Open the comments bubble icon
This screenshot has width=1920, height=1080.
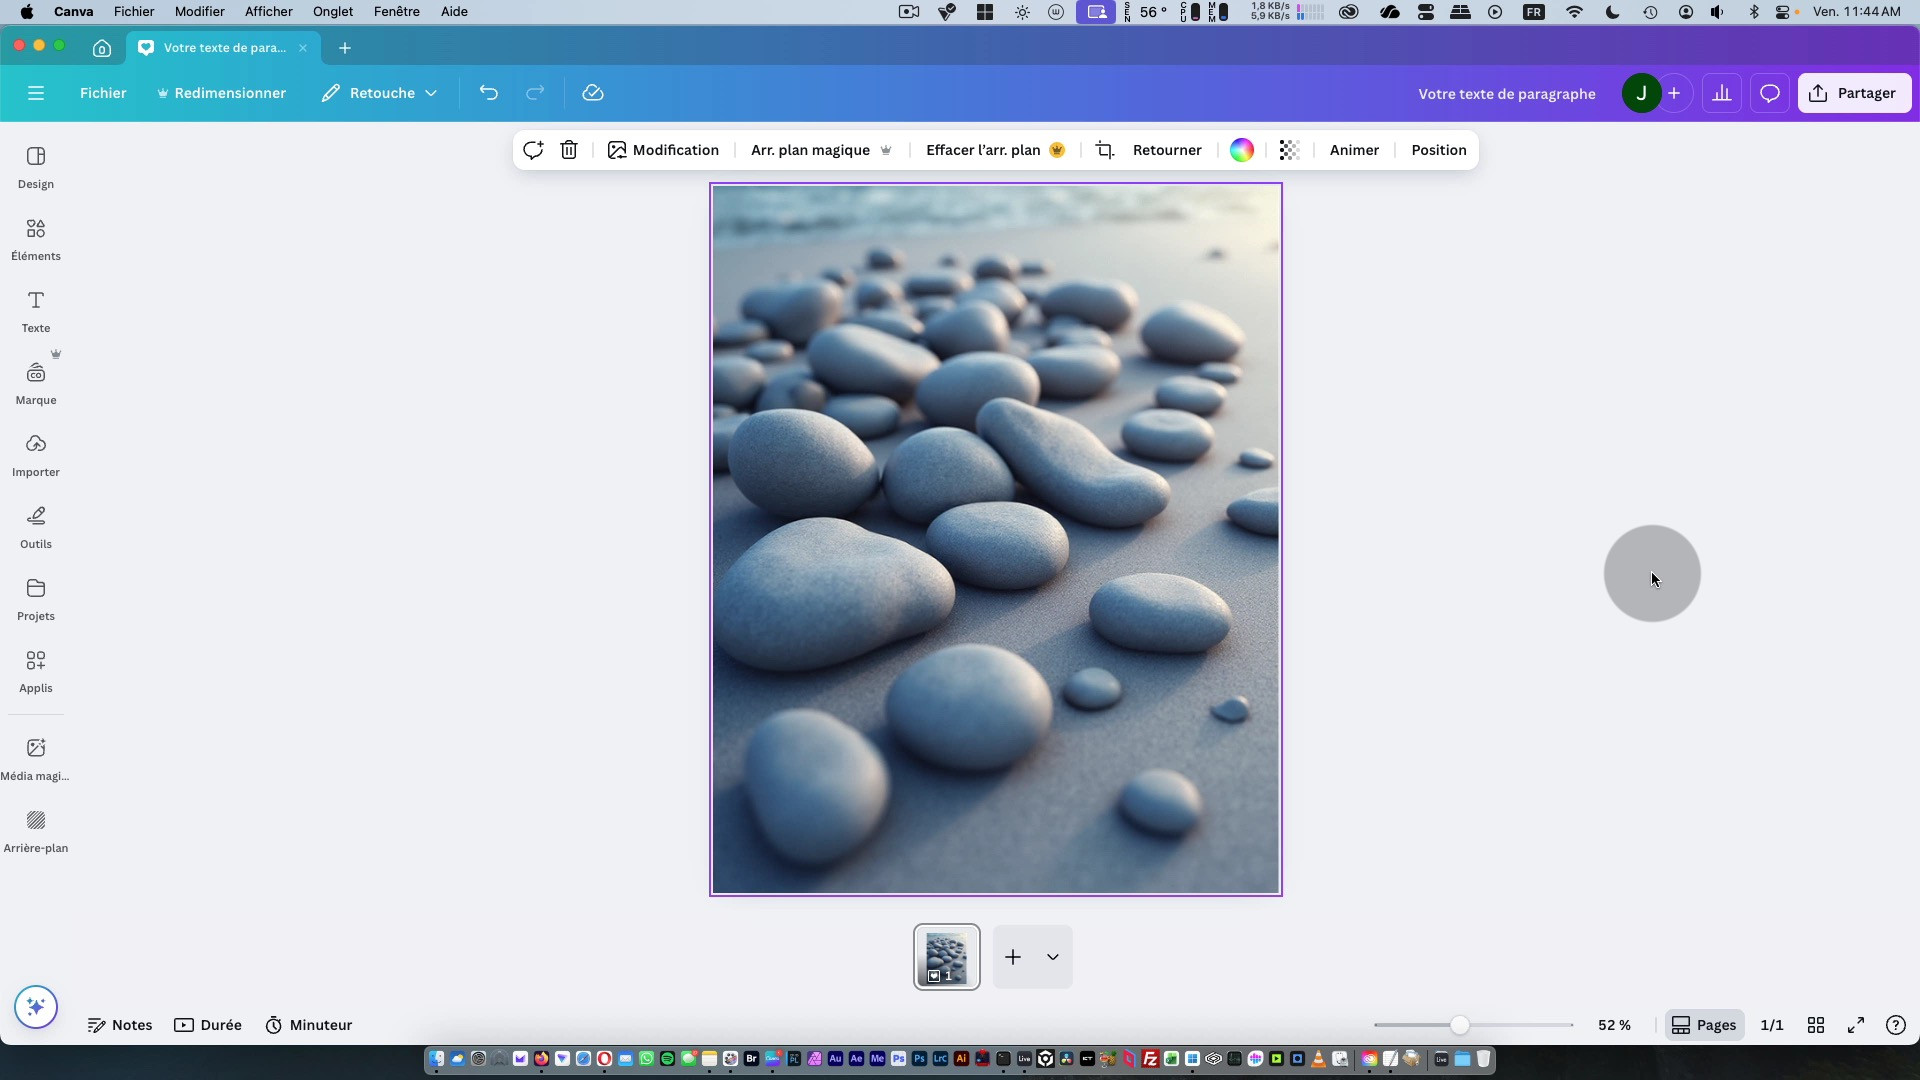pyautogui.click(x=1769, y=93)
